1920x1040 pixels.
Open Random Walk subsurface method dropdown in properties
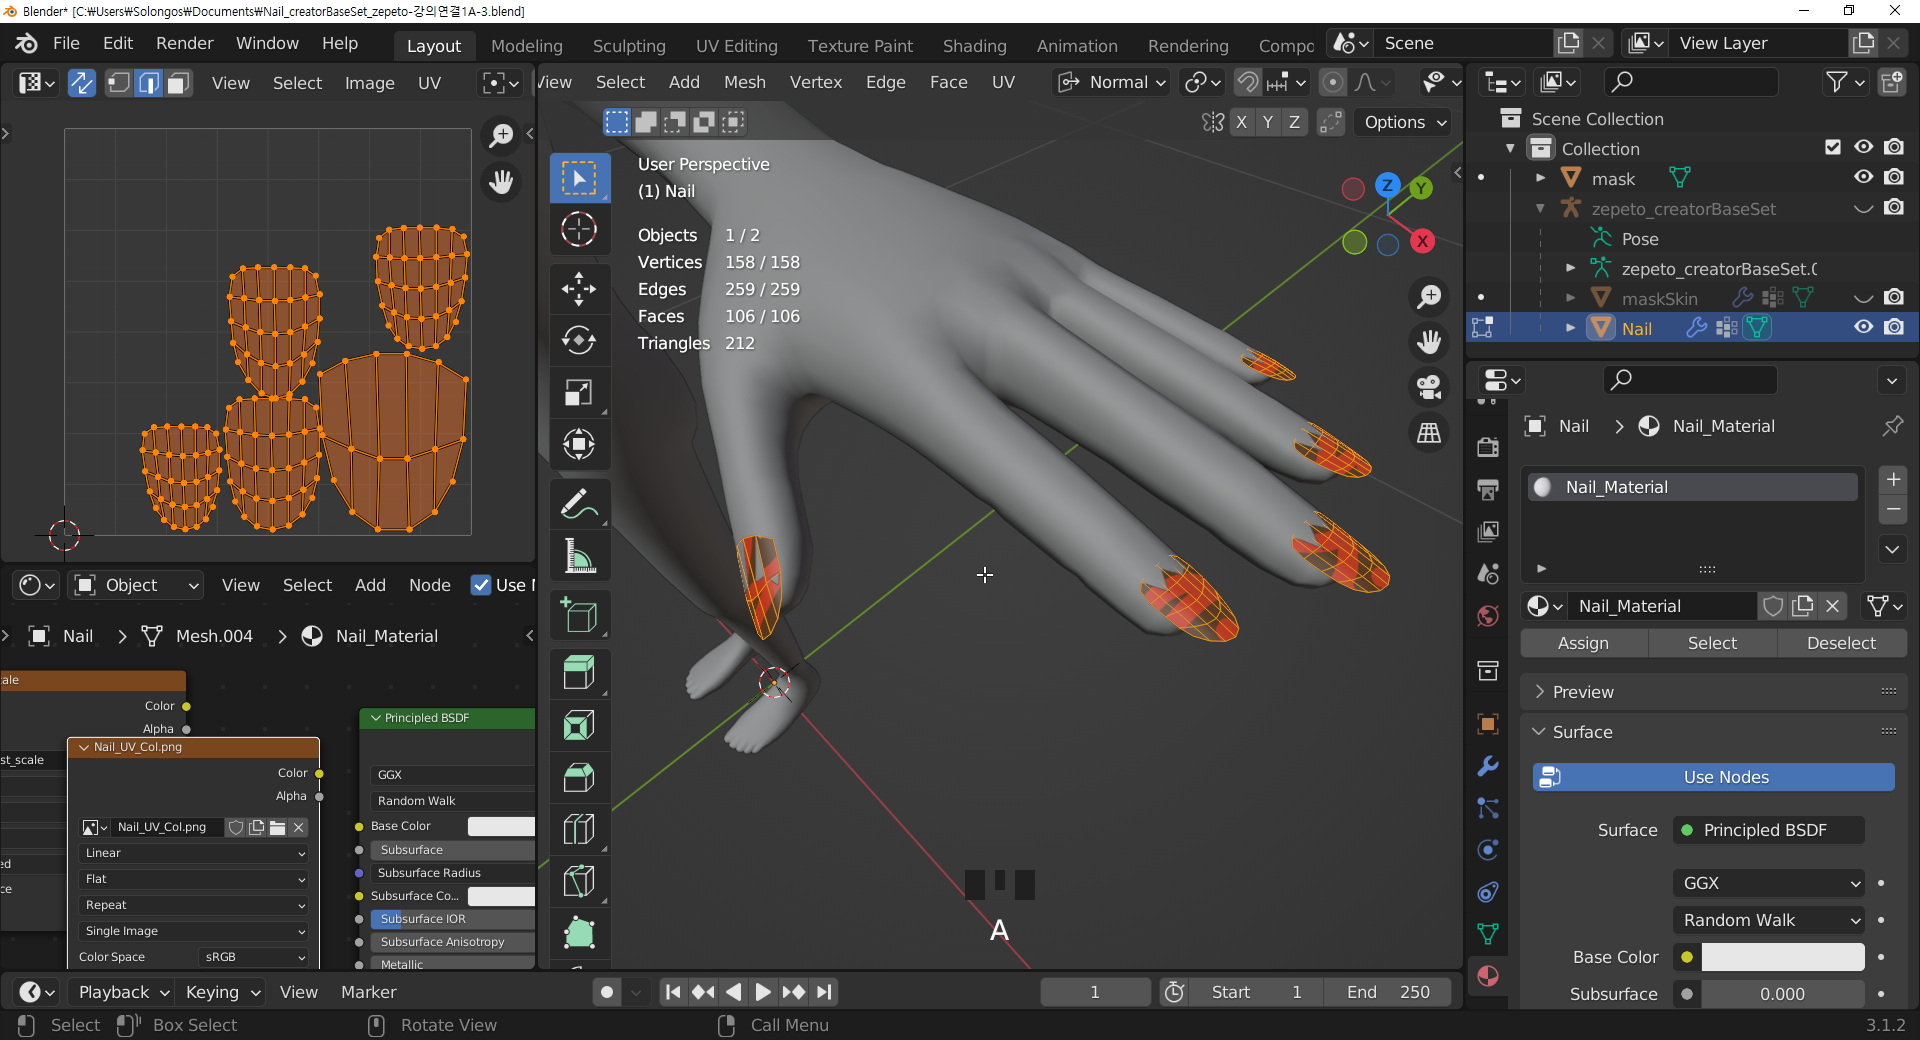click(x=1768, y=920)
